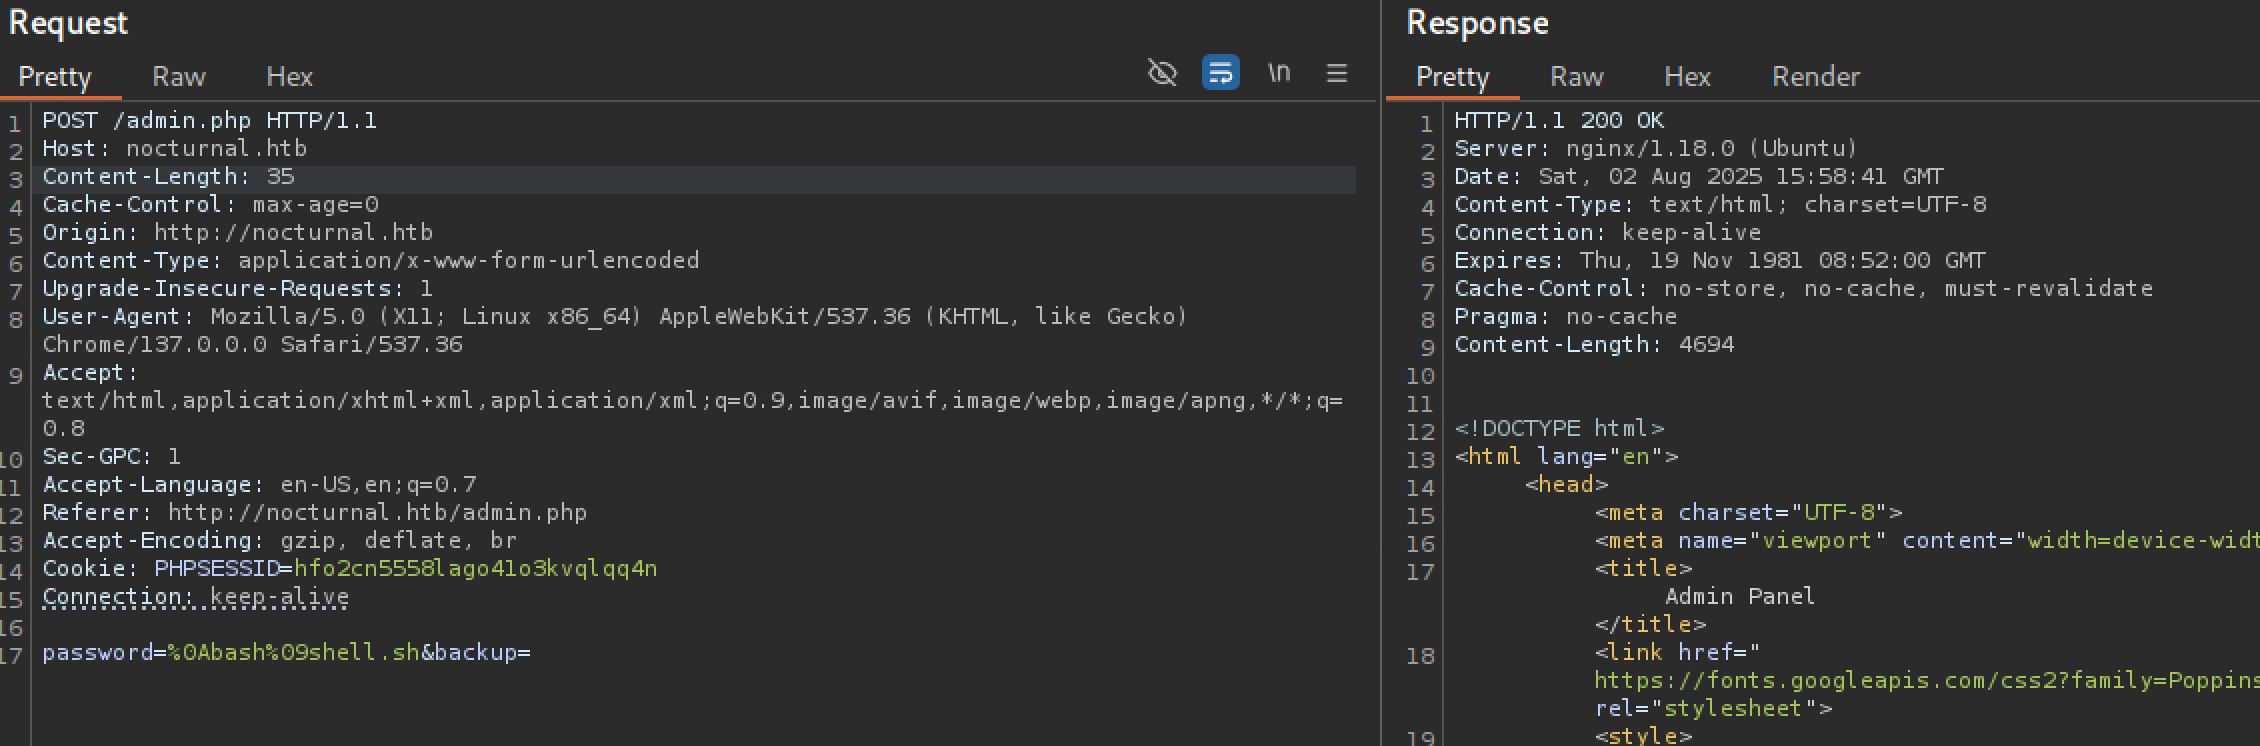The image size is (2260, 746).
Task: Click the Sec-GPC: 1 header
Action: coord(111,457)
